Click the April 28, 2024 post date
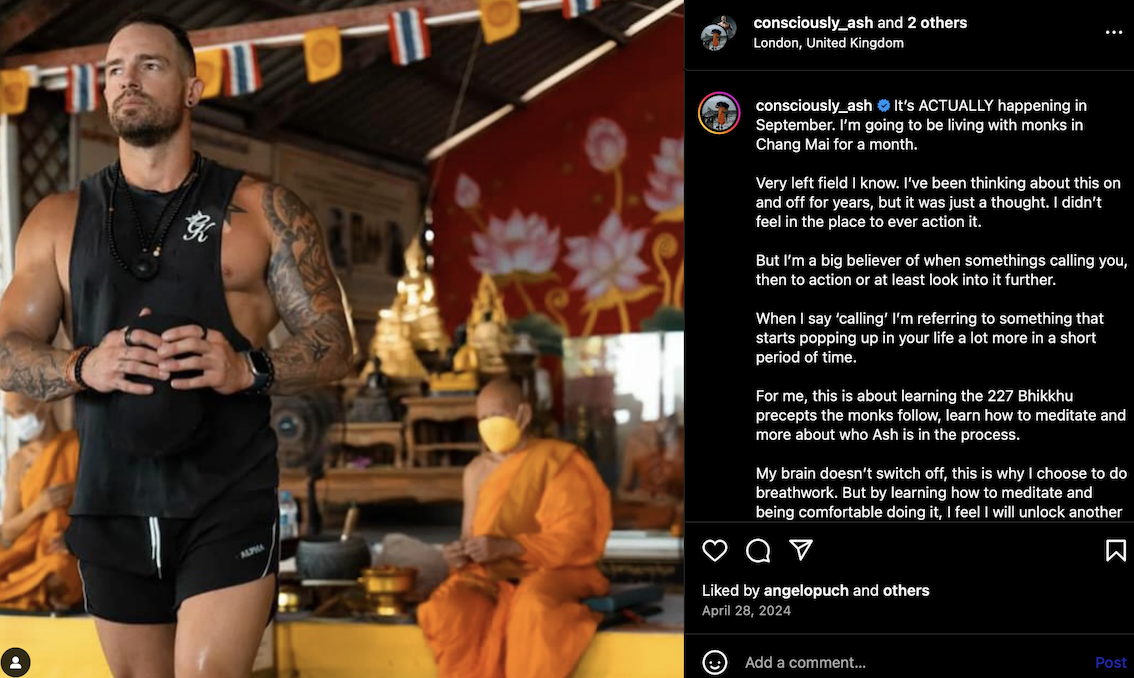 point(746,611)
